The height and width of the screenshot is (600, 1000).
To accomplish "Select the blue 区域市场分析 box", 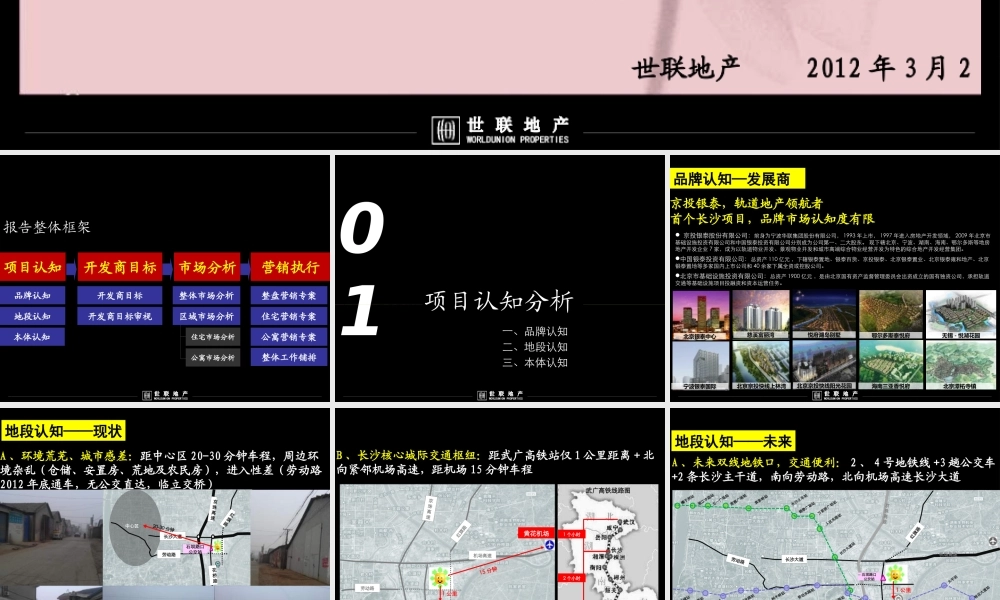I will coord(206,316).
